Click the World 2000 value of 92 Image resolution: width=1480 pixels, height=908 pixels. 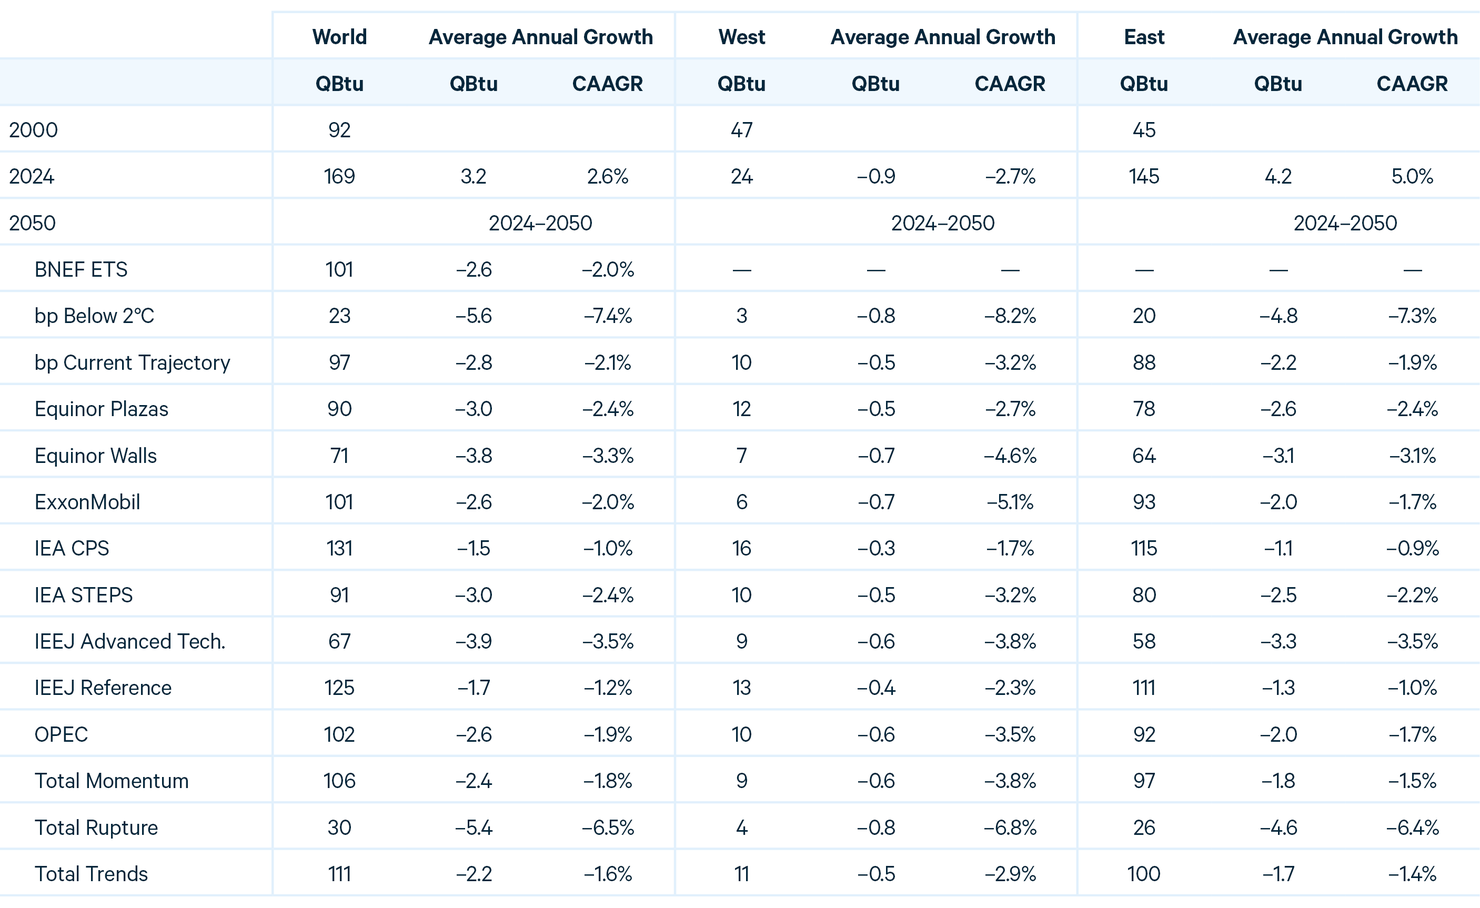(339, 130)
